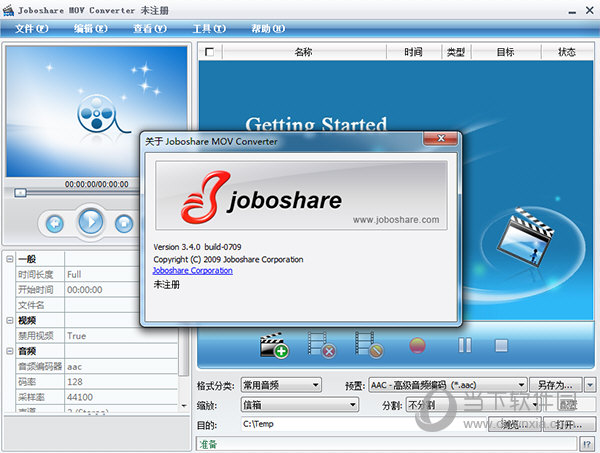Viewport: 600px width, 453px height.
Task: Open the 帮助(H) menu
Action: pos(268,29)
